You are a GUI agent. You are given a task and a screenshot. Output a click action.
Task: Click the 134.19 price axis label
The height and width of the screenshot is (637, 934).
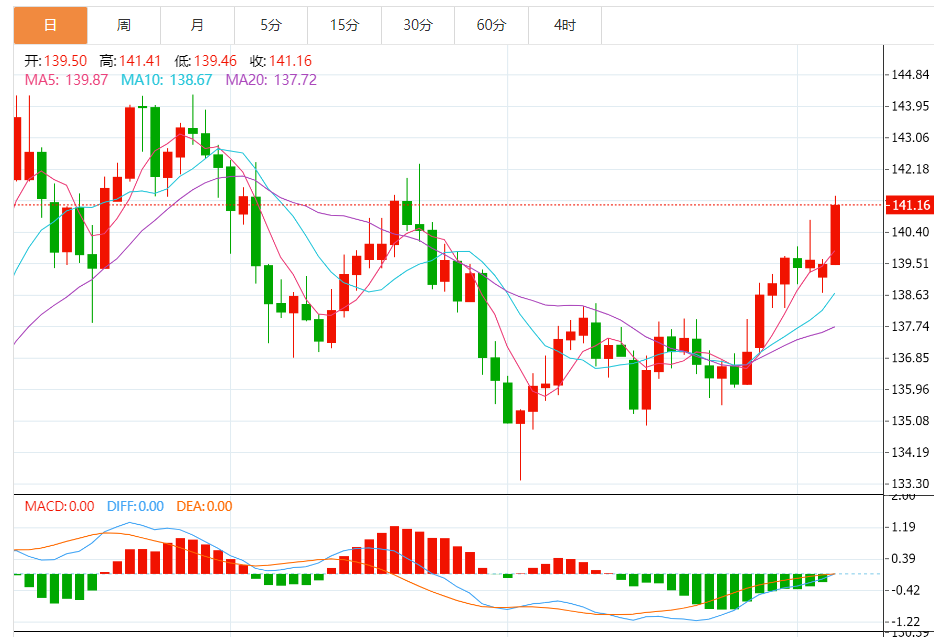pos(910,452)
